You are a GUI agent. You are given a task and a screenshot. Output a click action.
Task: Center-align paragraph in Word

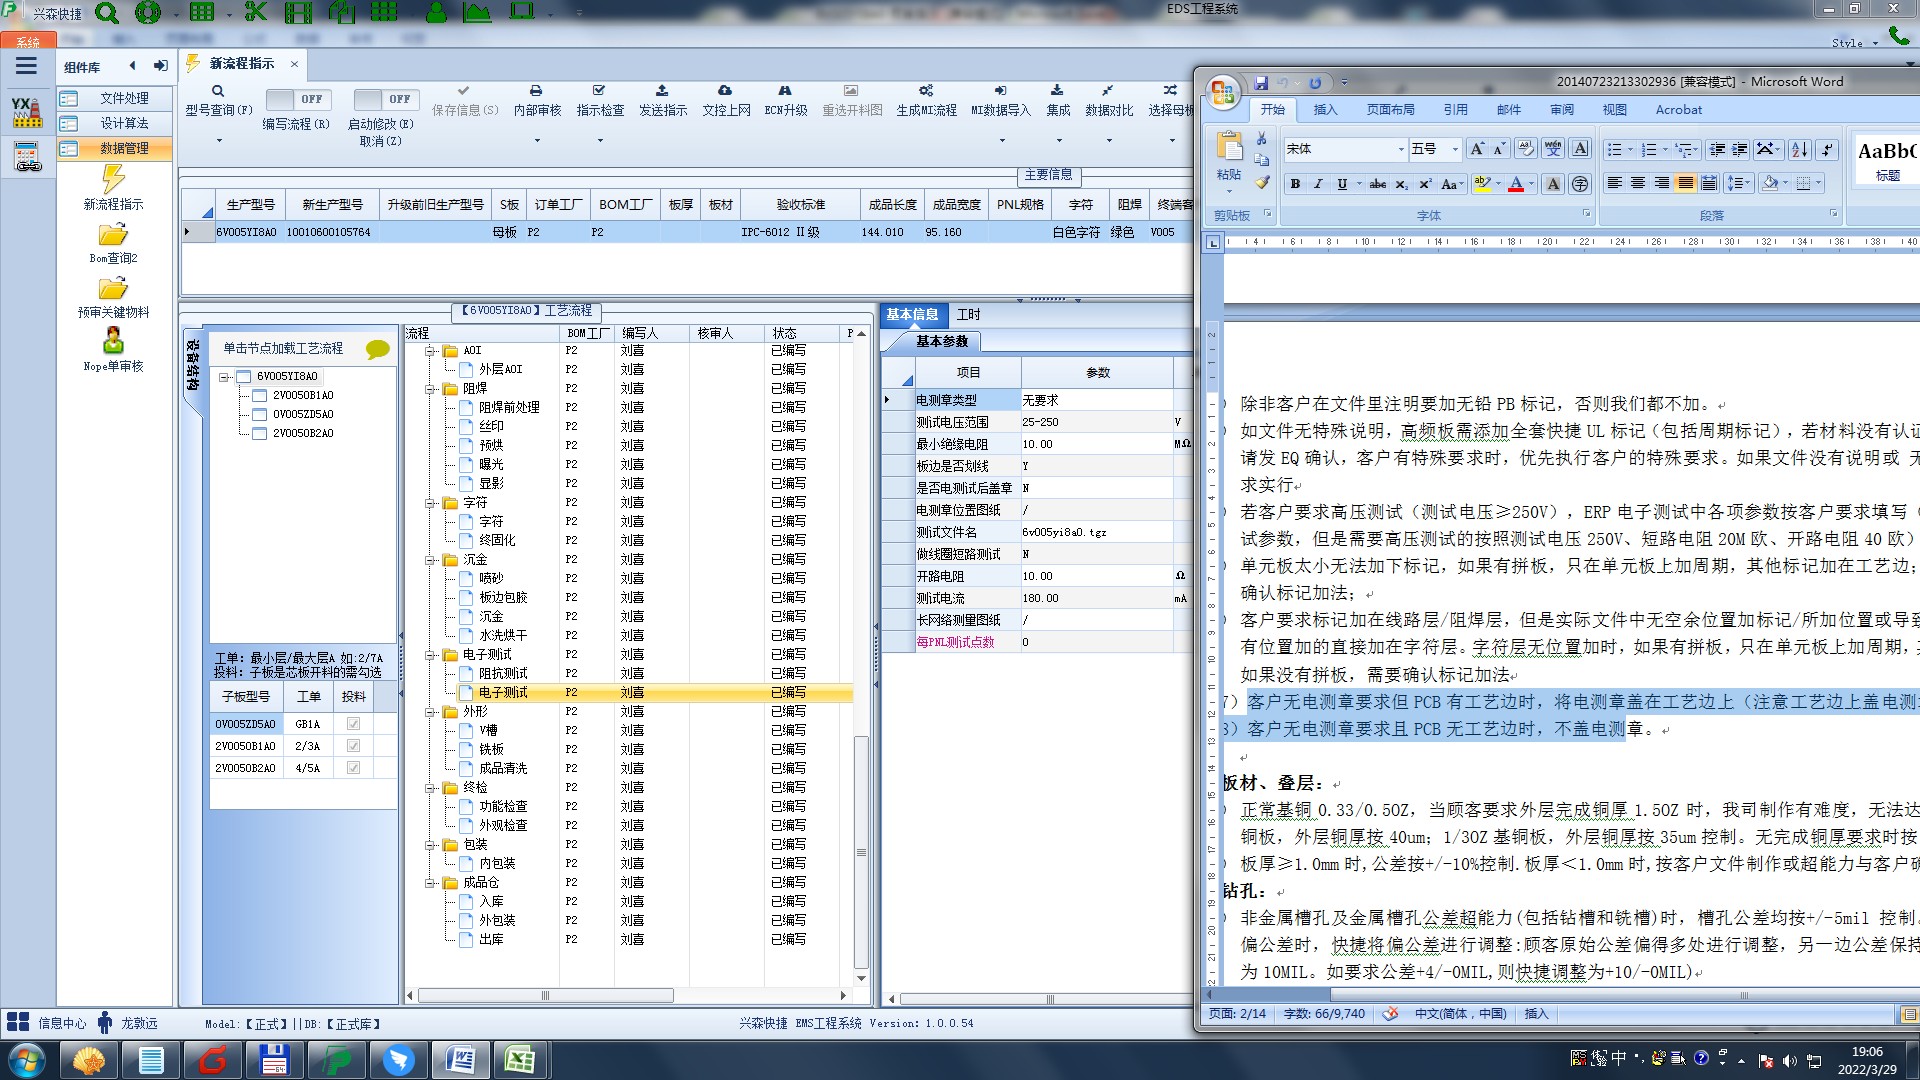tap(1638, 184)
